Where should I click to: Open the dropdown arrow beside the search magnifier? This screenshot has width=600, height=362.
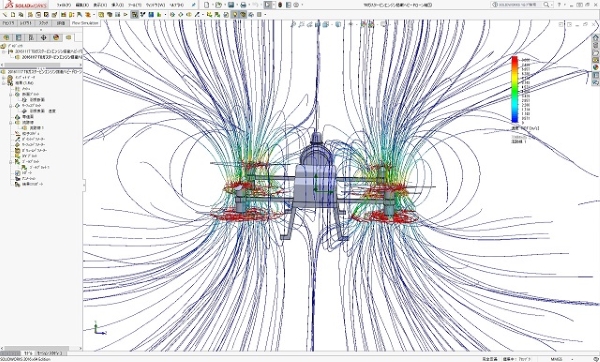click(x=552, y=5)
